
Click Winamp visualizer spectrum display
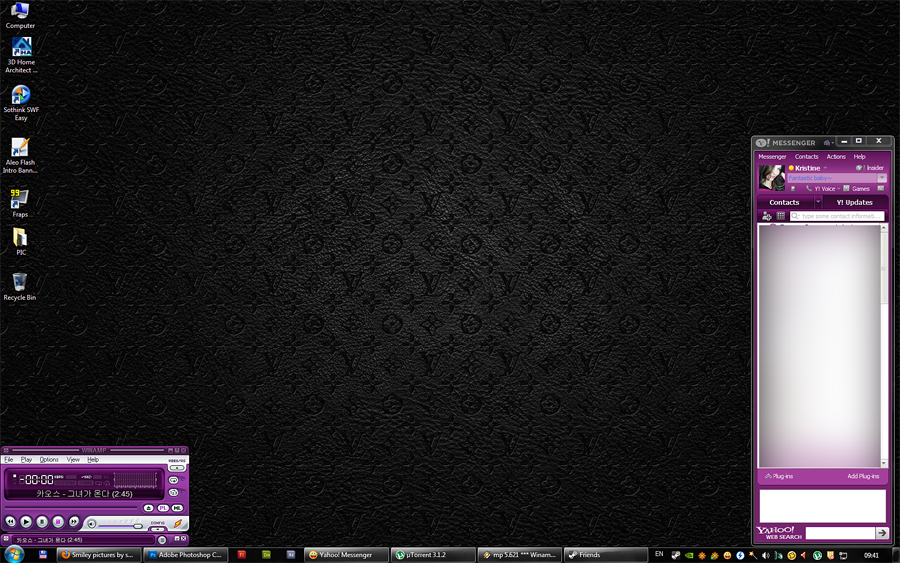tap(135, 479)
